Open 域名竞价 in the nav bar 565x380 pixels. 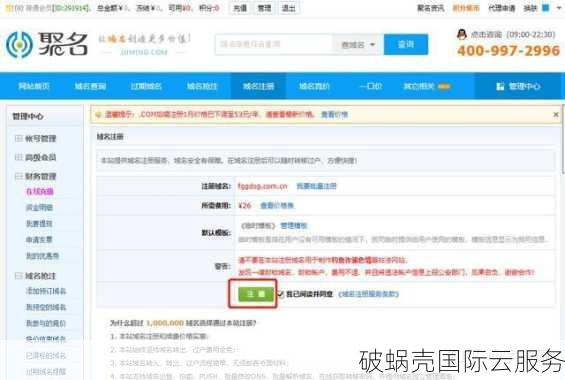tap(314, 86)
